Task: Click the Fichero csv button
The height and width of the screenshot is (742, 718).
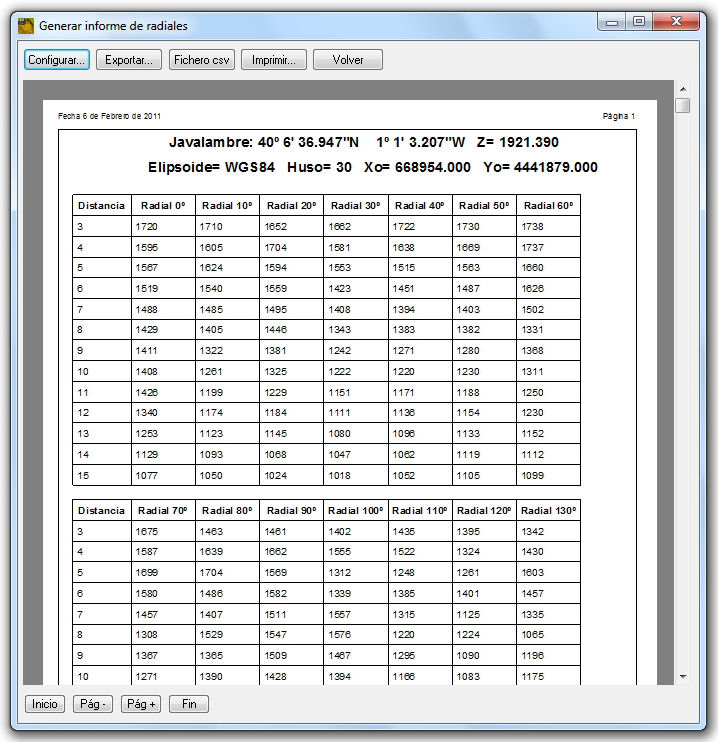Action: click(x=202, y=60)
